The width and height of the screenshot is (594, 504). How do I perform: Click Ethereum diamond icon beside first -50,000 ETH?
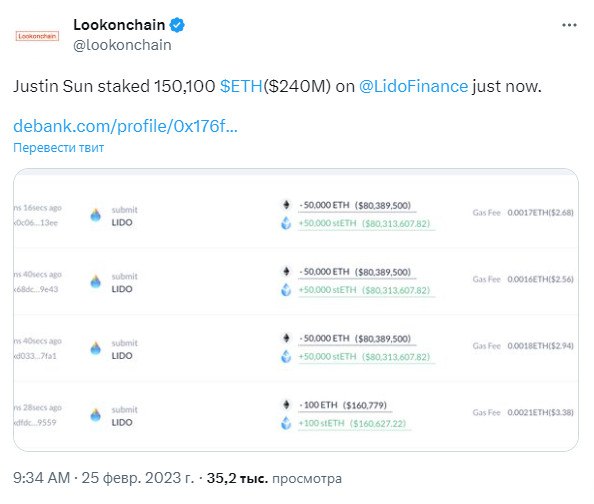(286, 205)
